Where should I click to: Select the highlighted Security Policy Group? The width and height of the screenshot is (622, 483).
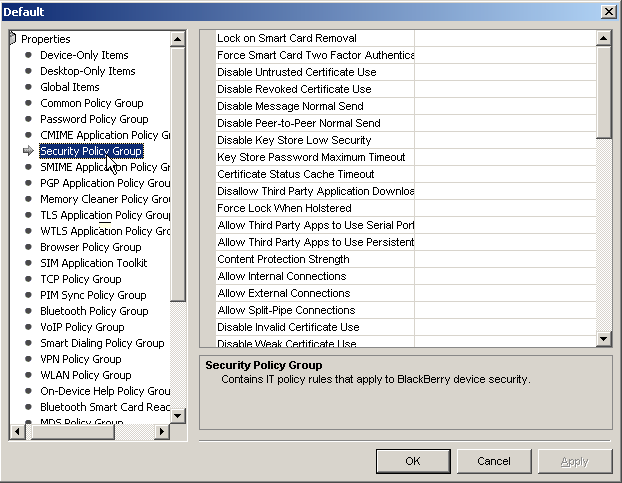[x=91, y=151]
